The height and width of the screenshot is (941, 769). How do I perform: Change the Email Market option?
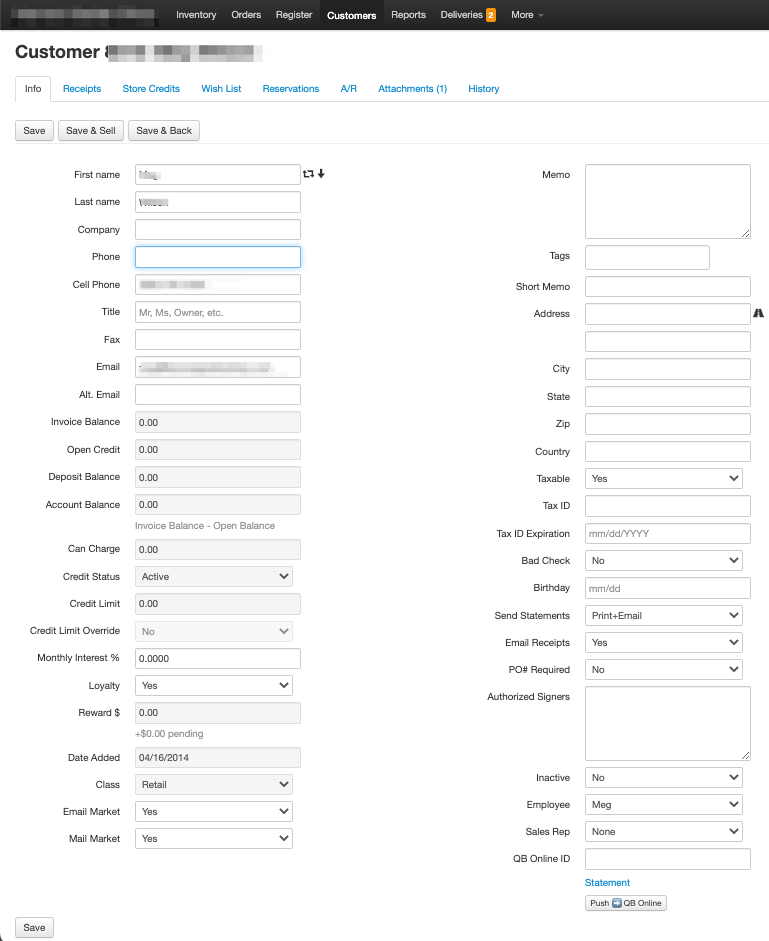pos(214,812)
